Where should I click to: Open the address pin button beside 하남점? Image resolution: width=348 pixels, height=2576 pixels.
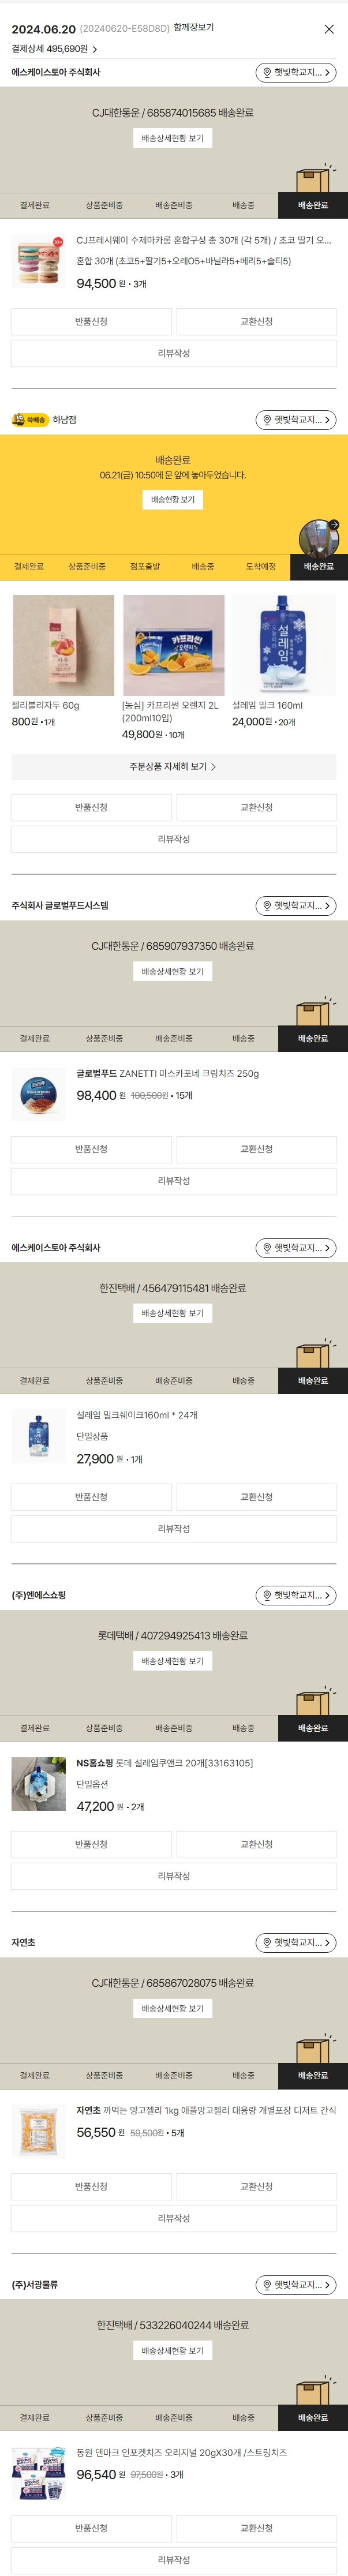tap(296, 420)
